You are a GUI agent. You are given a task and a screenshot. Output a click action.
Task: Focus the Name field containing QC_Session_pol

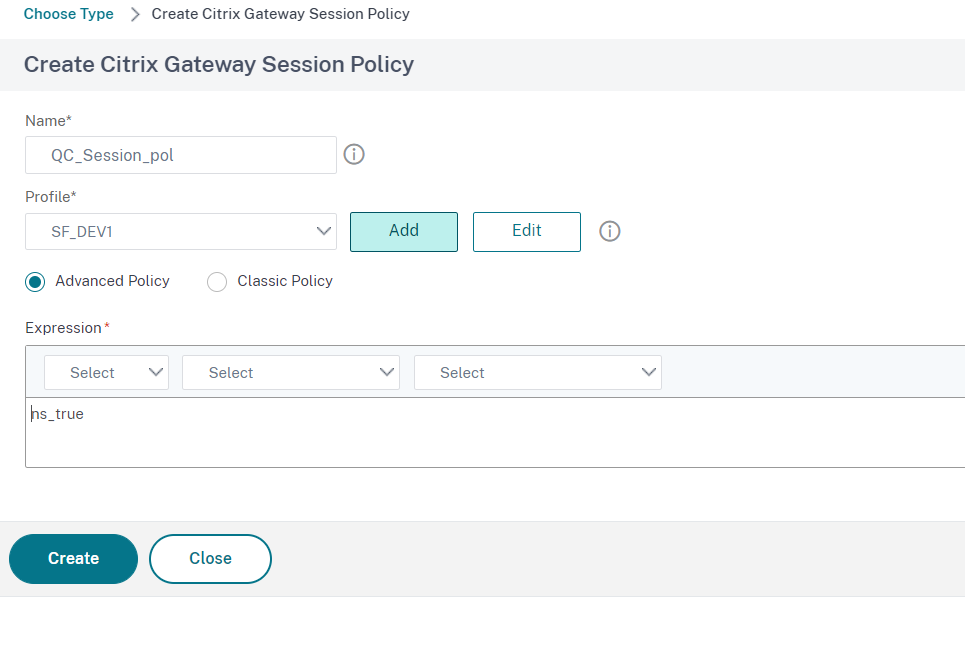point(180,155)
